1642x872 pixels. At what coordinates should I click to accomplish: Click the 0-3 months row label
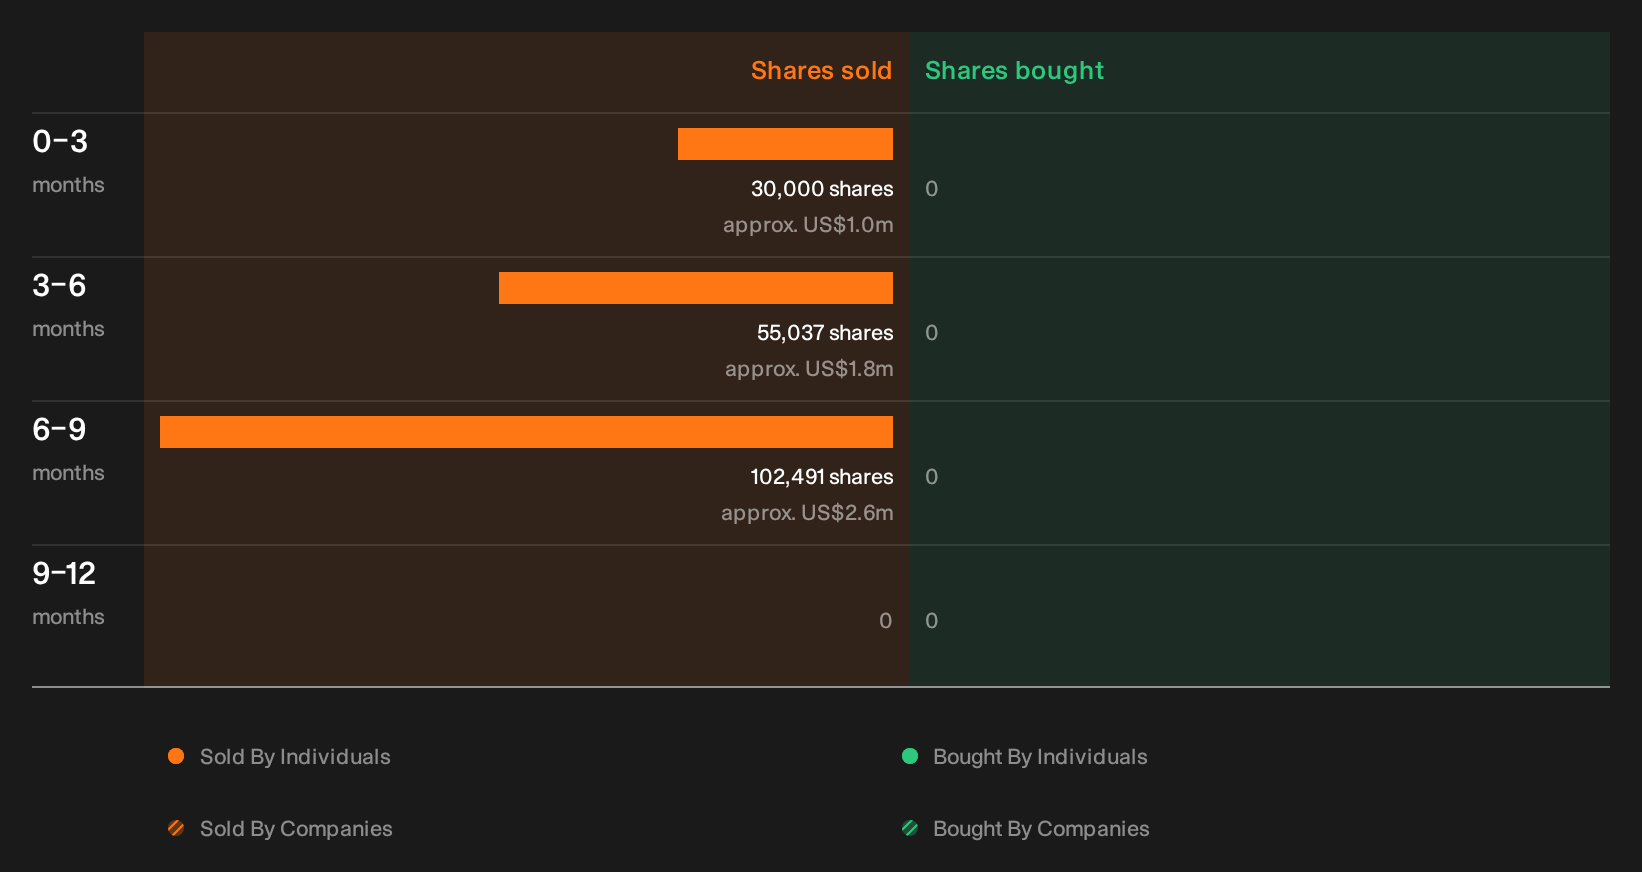tap(68, 162)
